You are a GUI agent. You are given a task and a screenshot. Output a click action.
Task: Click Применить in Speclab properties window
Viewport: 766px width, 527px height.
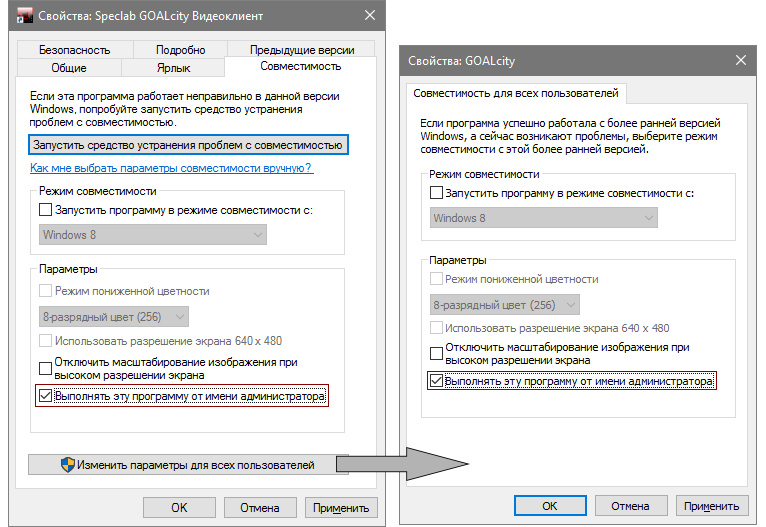(341, 507)
